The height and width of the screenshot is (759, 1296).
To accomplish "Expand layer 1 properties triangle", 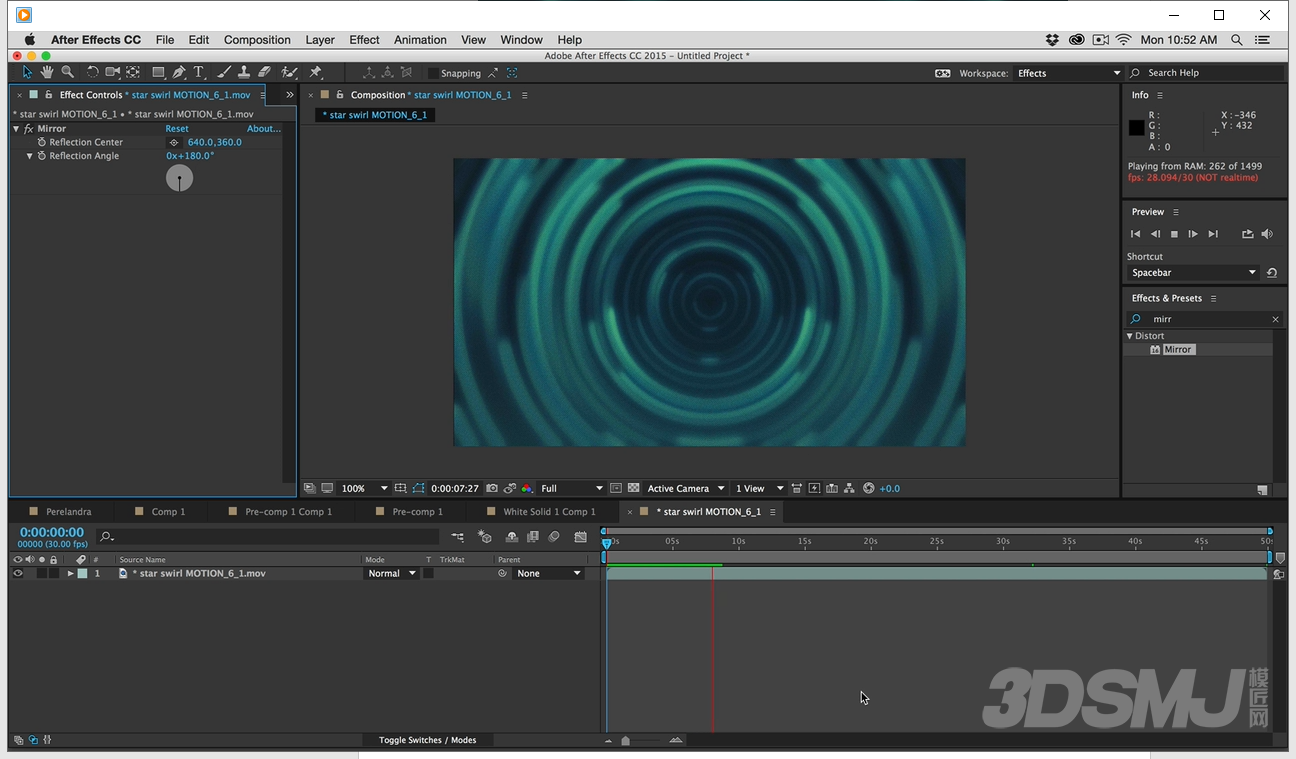I will click(70, 573).
